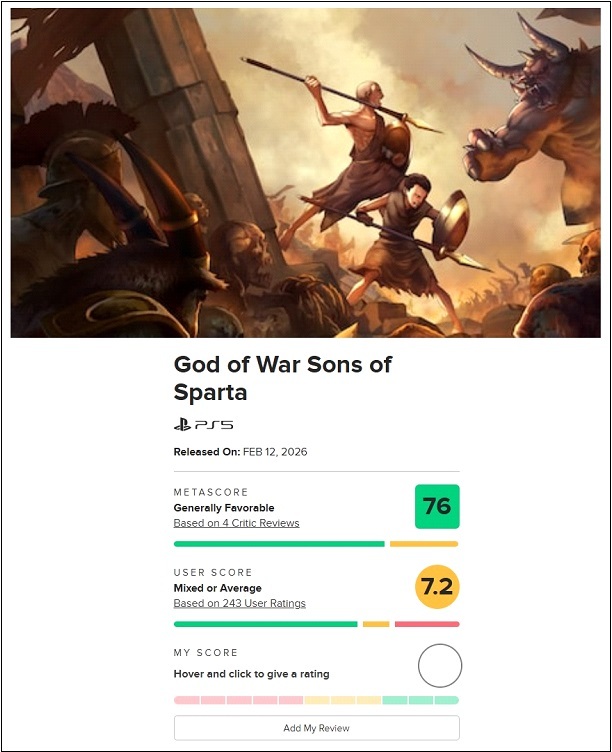Click the 'God of War Sons of Sparta' title
612x752 pixels.
[283, 377]
